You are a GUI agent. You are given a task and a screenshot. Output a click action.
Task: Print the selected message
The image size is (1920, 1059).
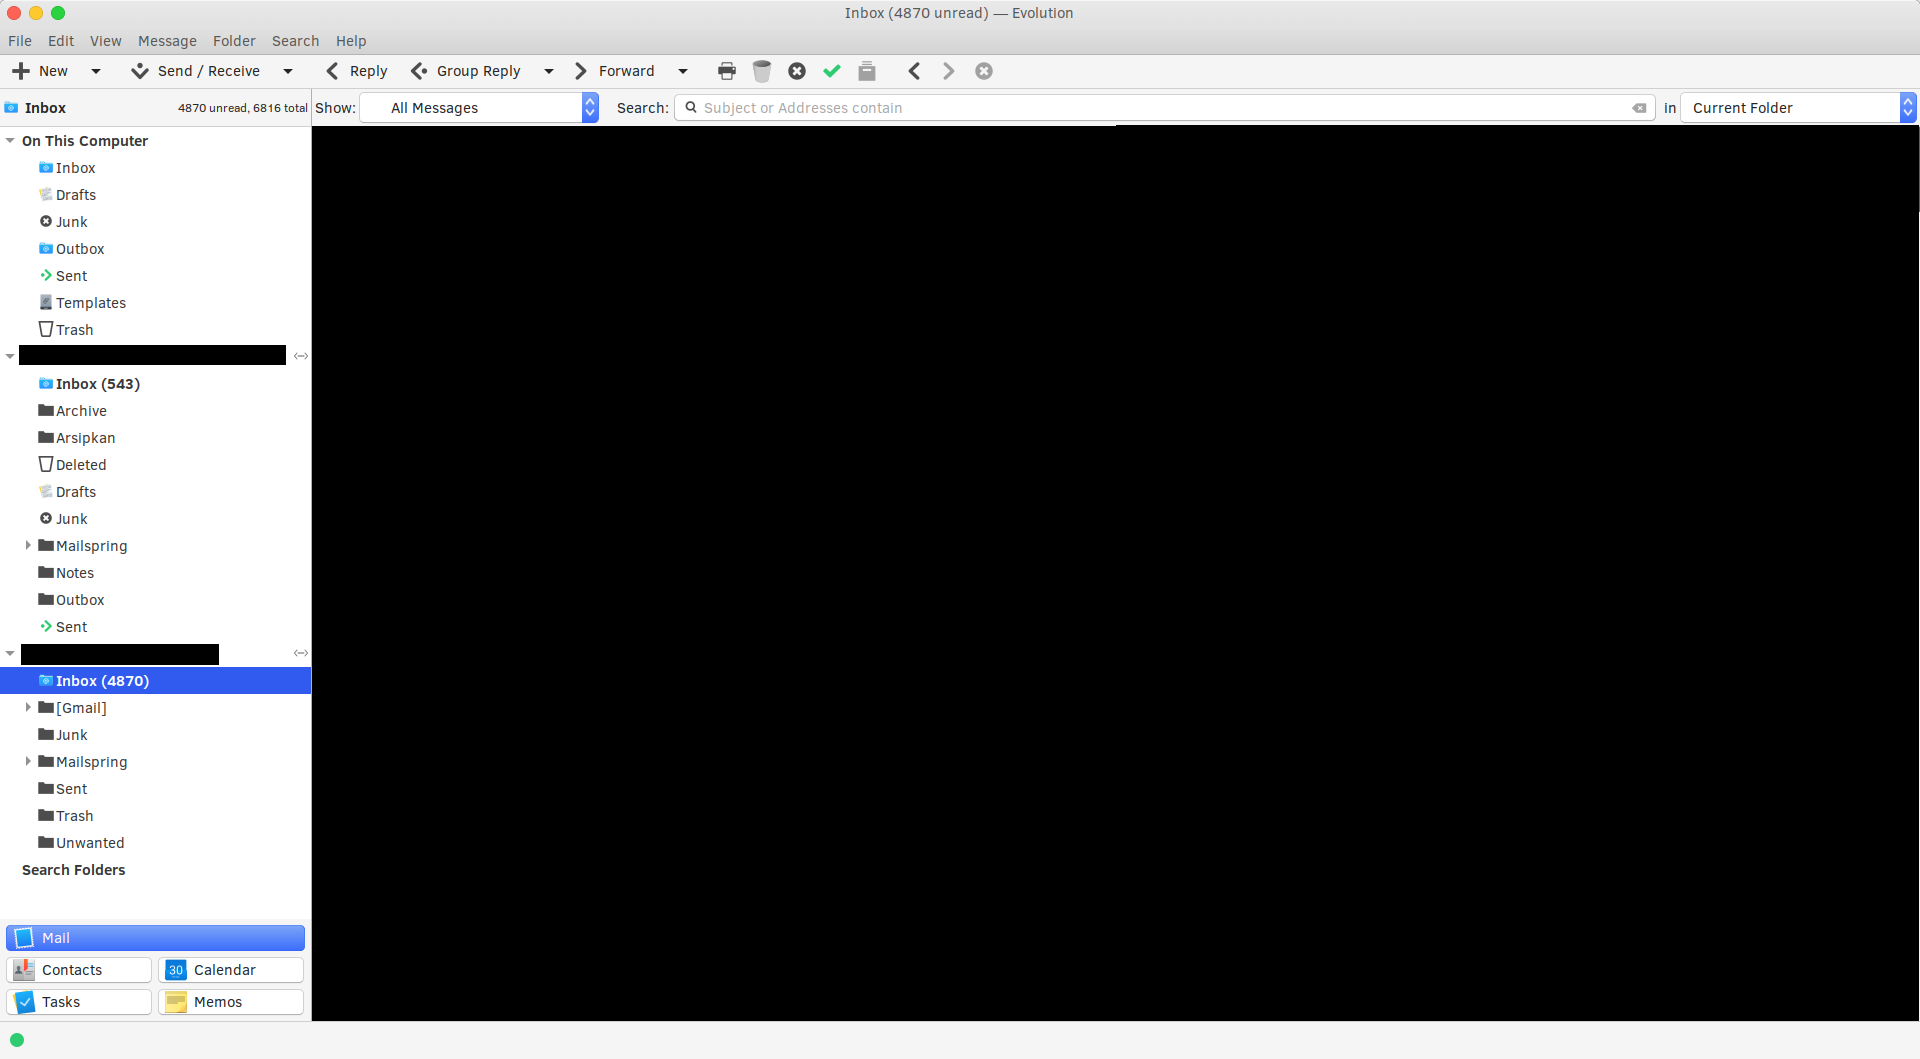[x=726, y=71]
